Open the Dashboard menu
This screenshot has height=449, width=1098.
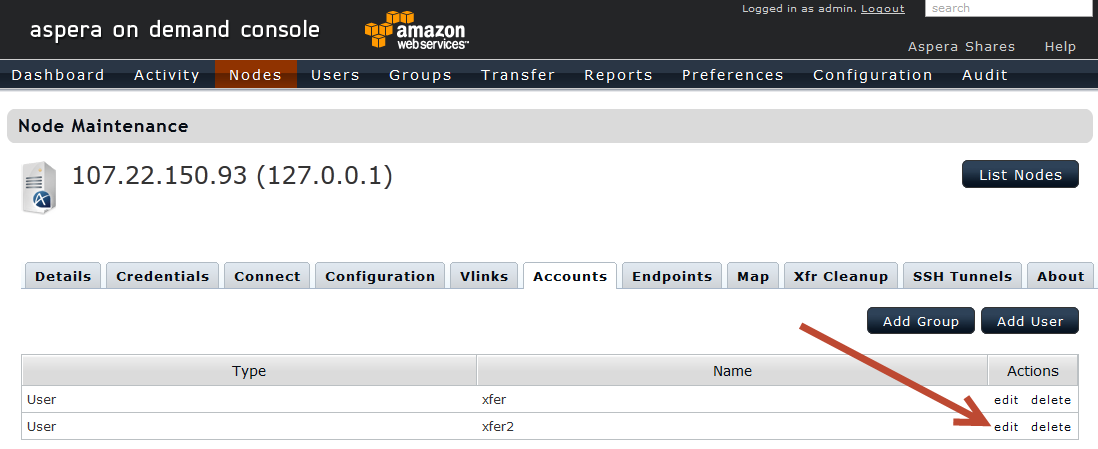pos(58,75)
